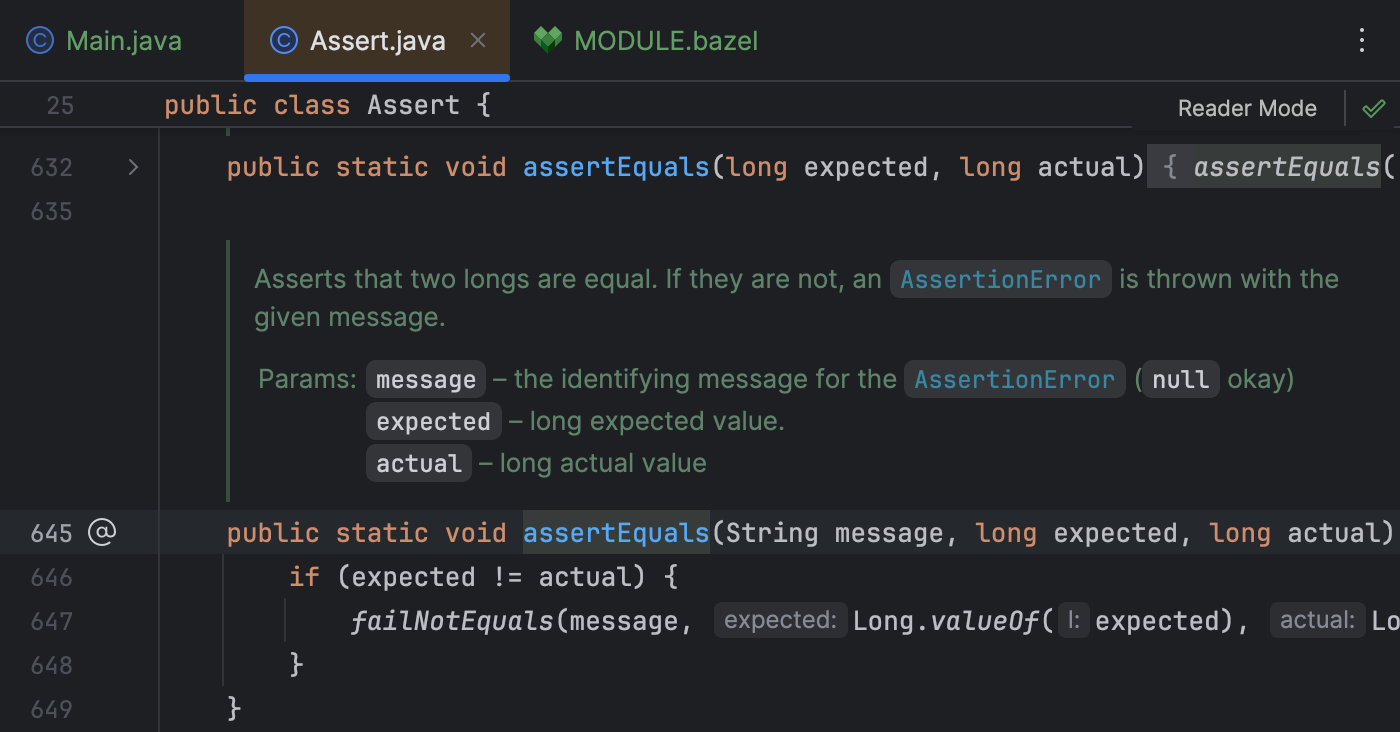Close the Assert.java tab
The height and width of the screenshot is (732, 1400).
pyautogui.click(x=477, y=40)
